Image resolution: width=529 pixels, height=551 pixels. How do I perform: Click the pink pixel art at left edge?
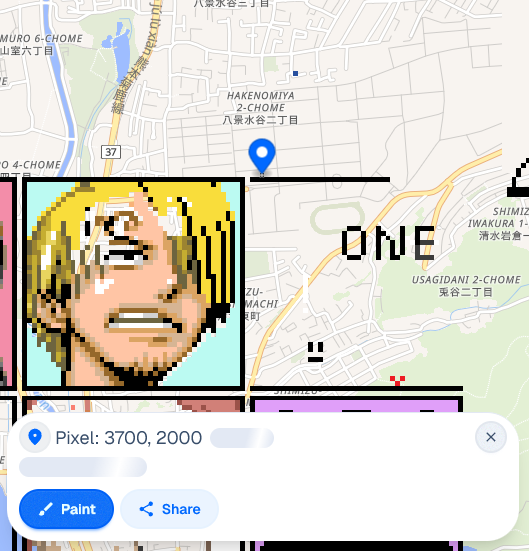click(6, 283)
